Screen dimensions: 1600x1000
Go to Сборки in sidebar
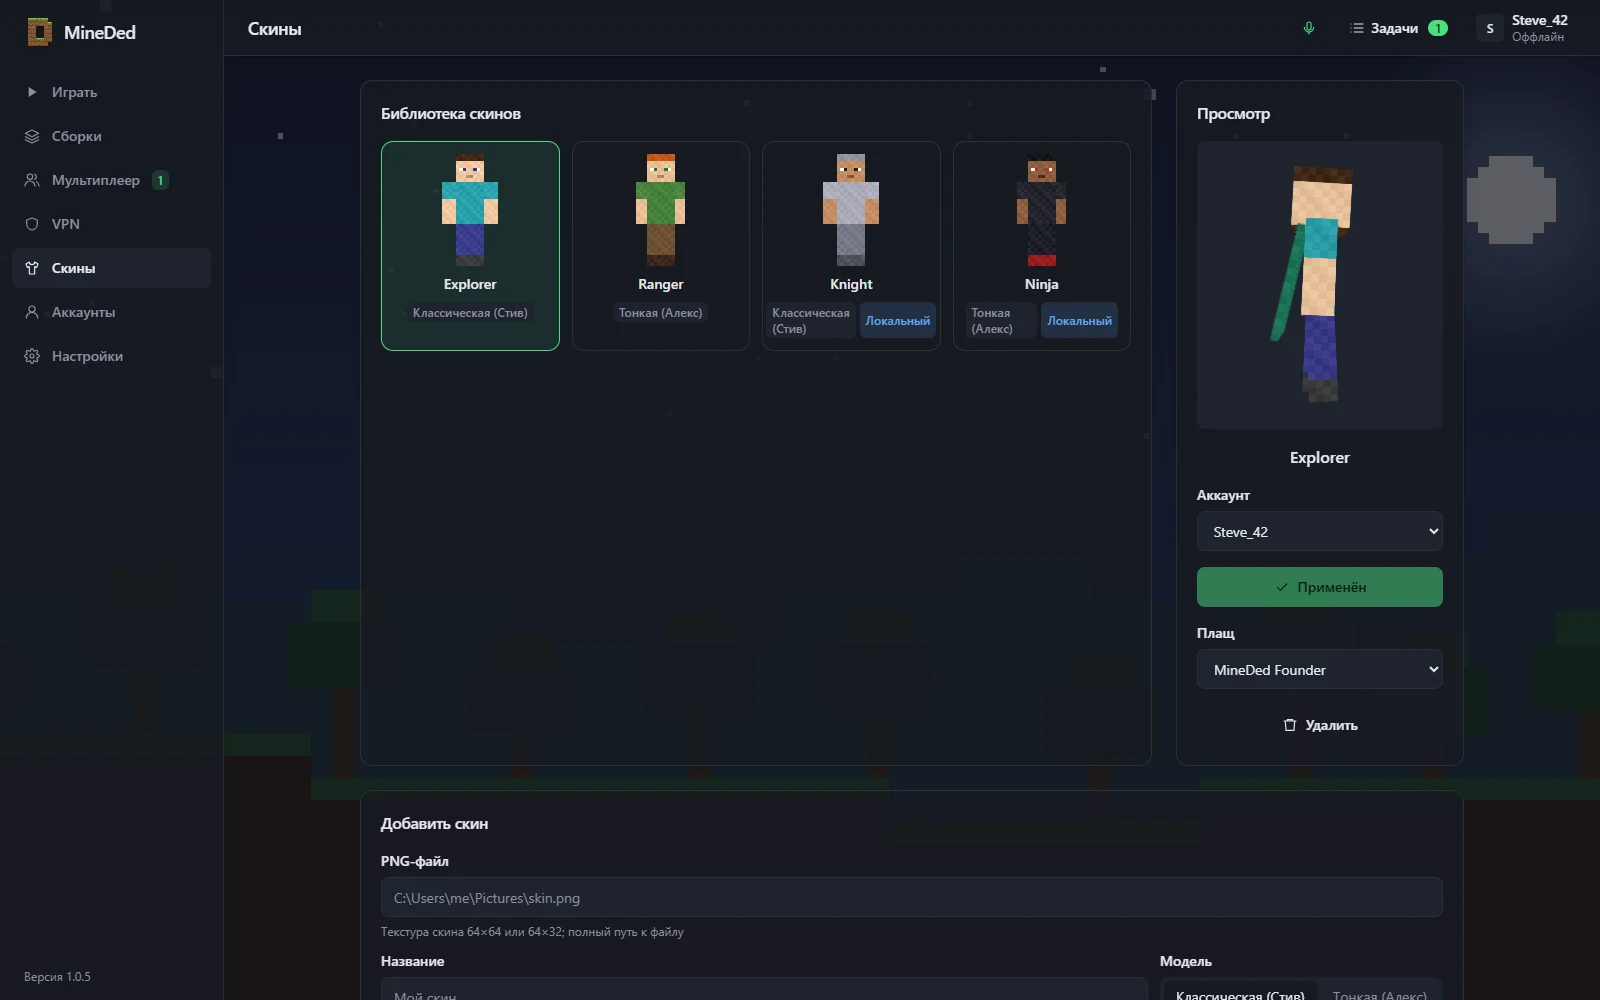pos(111,136)
